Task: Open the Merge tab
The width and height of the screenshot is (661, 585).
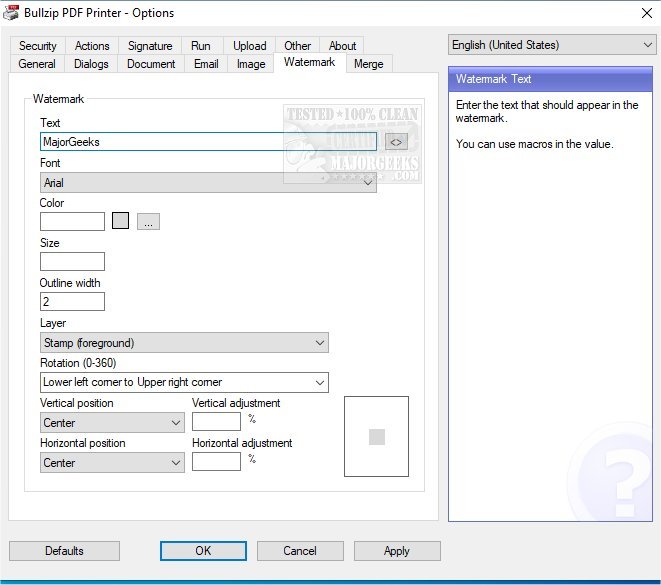Action: (x=369, y=64)
